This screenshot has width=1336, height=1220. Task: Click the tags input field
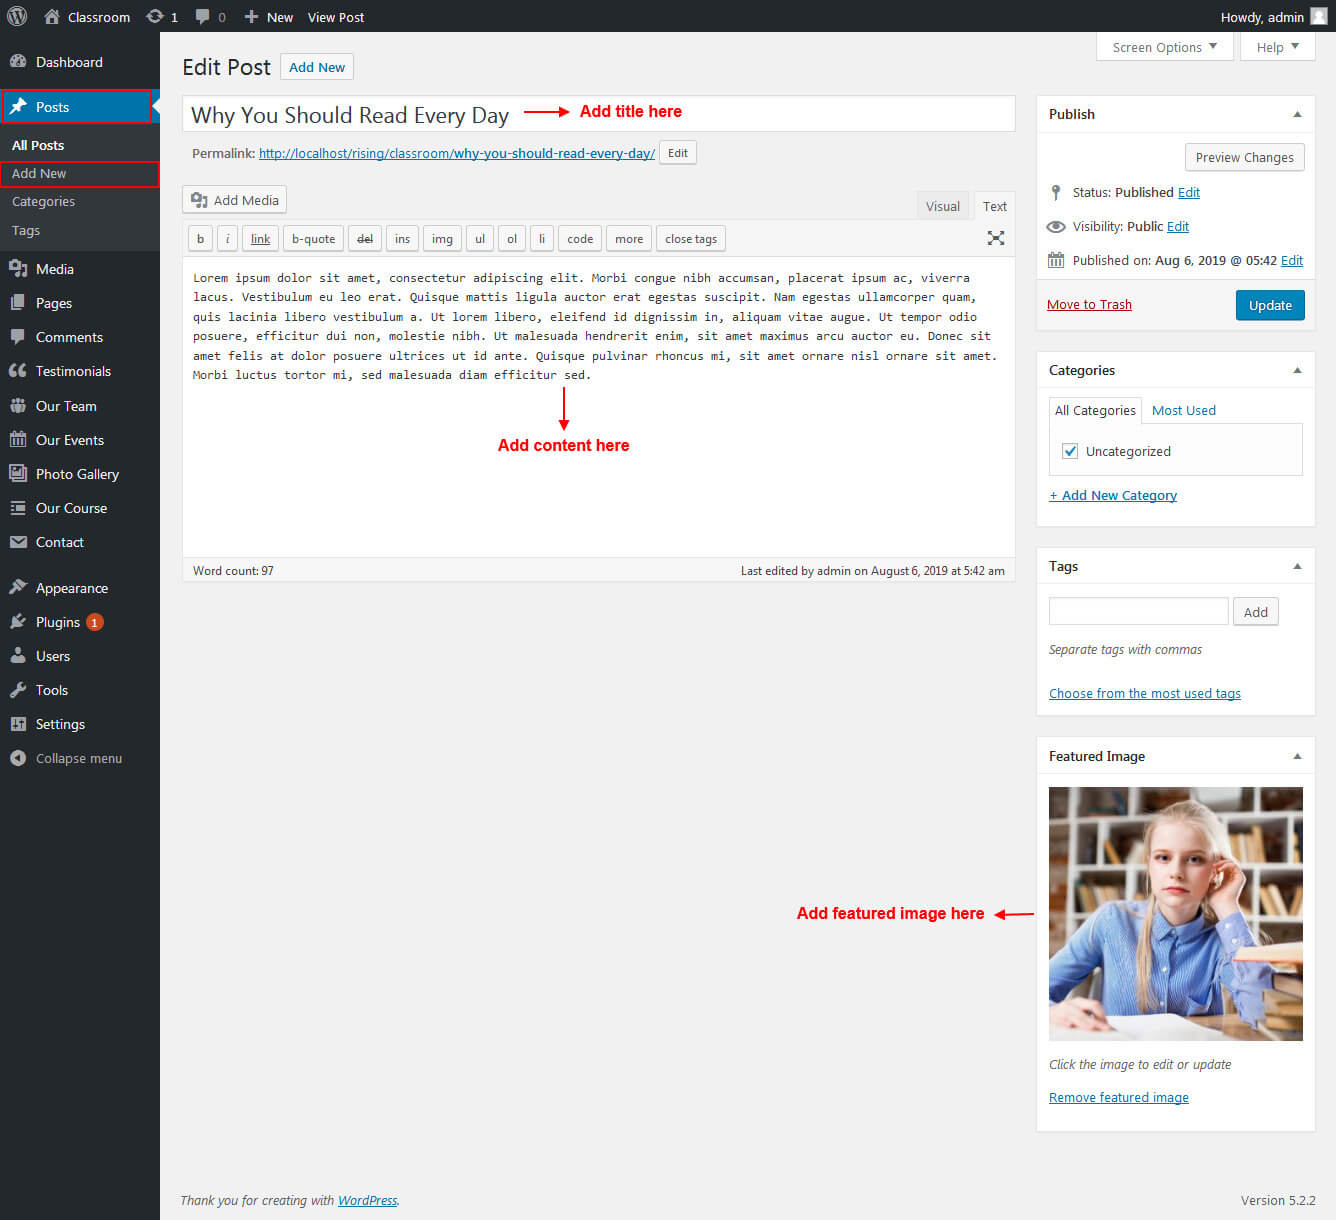(1138, 611)
